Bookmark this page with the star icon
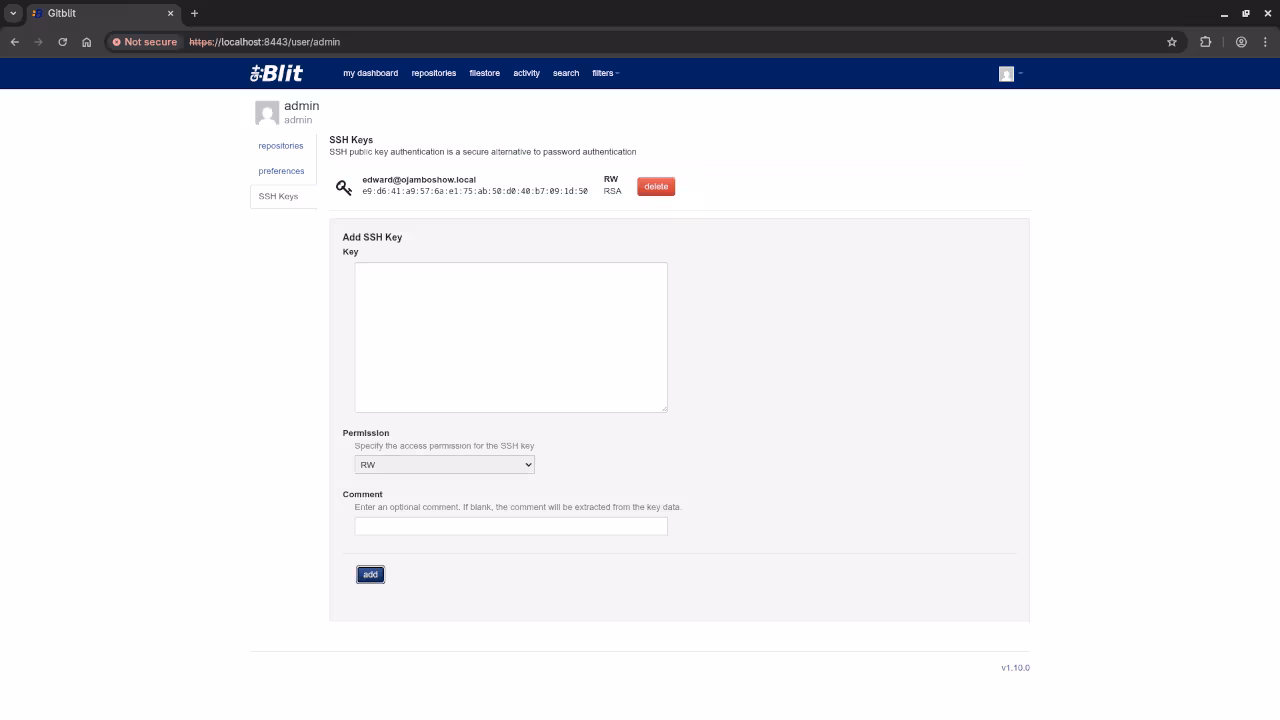The width and height of the screenshot is (1280, 720). pos(1172,42)
